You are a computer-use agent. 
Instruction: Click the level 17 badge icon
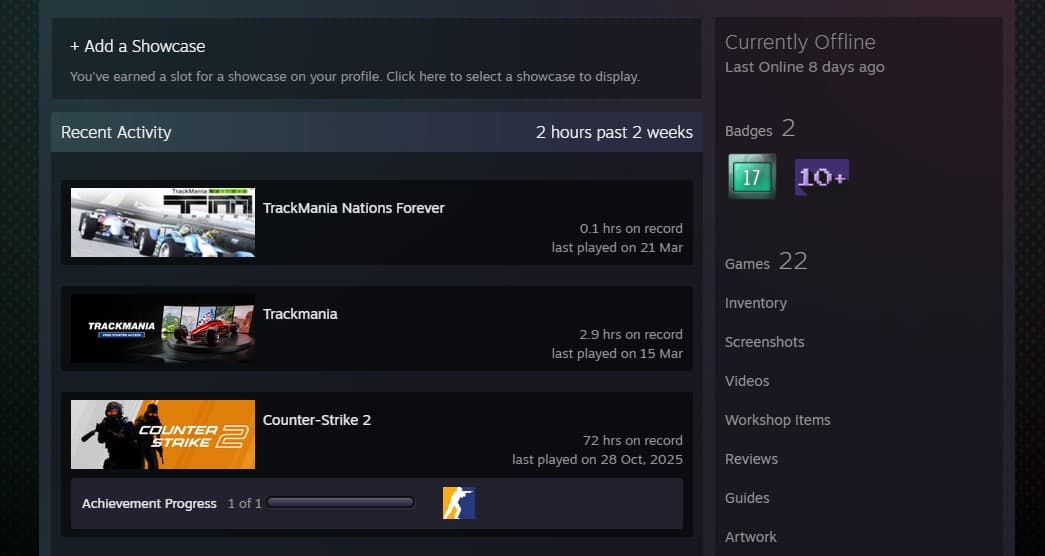pos(752,177)
